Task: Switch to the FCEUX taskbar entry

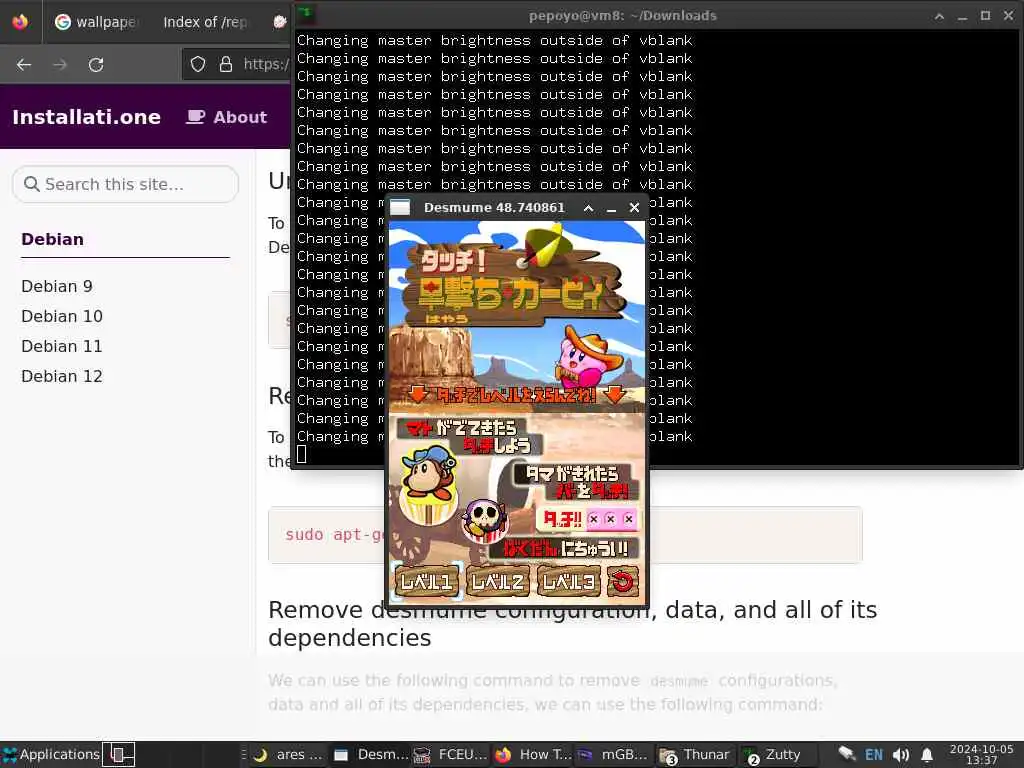Action: 451,754
